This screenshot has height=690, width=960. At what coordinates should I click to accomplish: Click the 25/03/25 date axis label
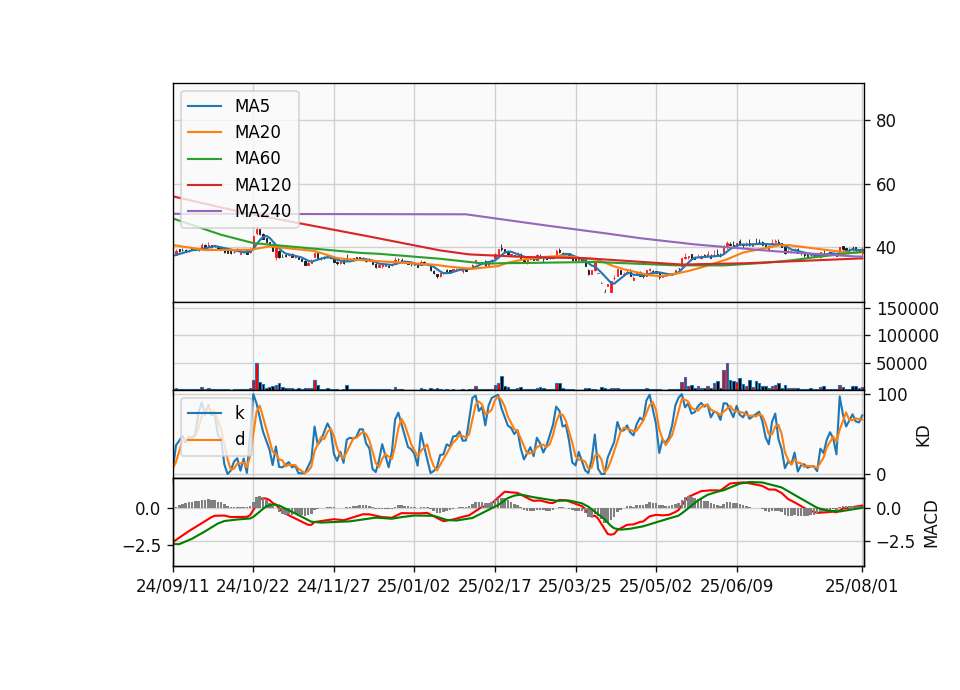click(575, 586)
